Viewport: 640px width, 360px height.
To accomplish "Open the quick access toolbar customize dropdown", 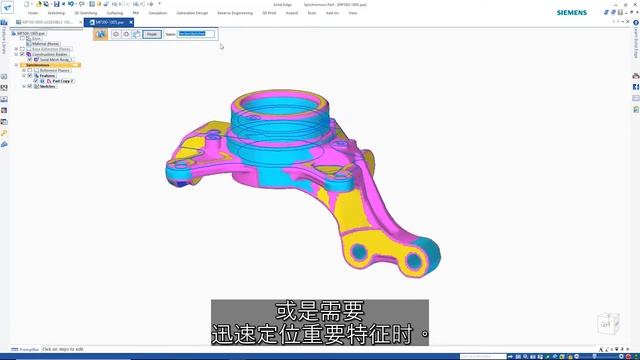I will click(159, 4).
